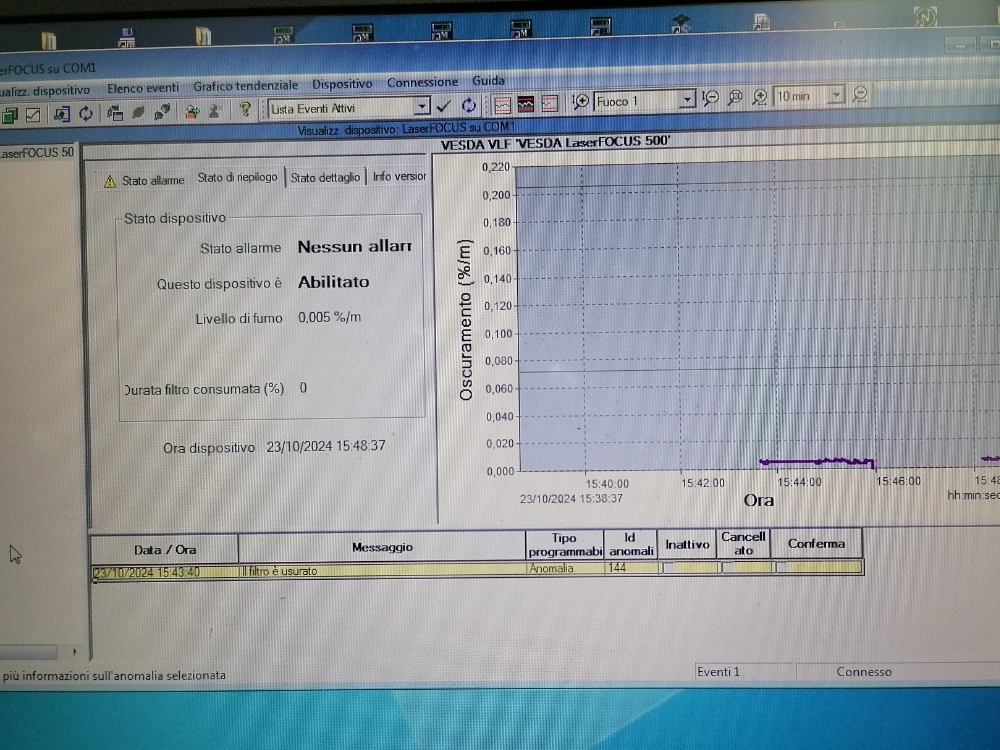The height and width of the screenshot is (750, 1000).
Task: Open the connection manager toolbar icon
Action: (115, 113)
